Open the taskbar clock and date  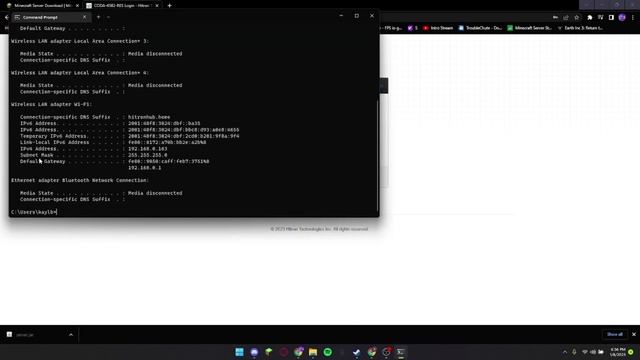click(x=618, y=352)
